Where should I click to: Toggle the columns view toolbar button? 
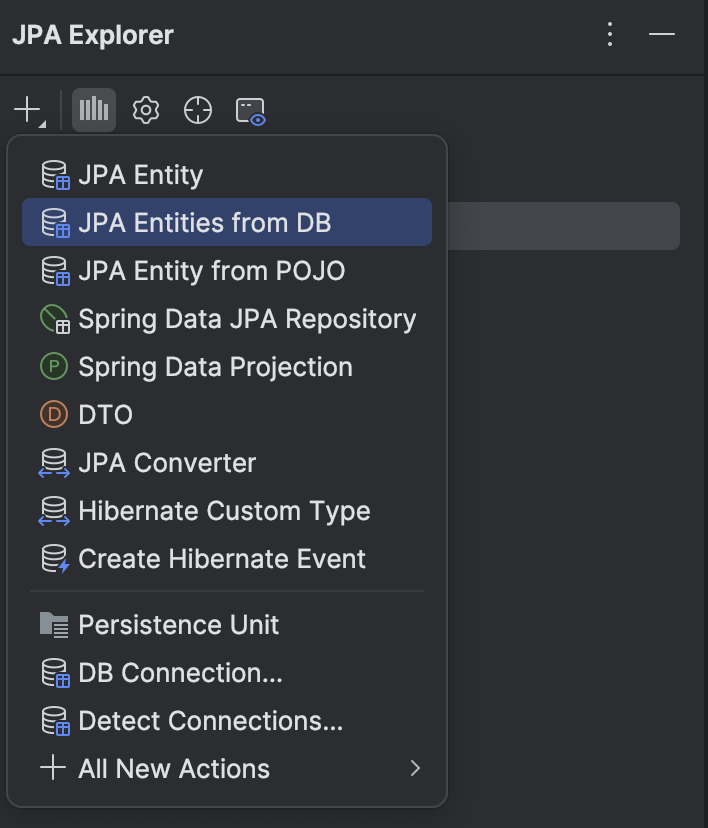94,110
